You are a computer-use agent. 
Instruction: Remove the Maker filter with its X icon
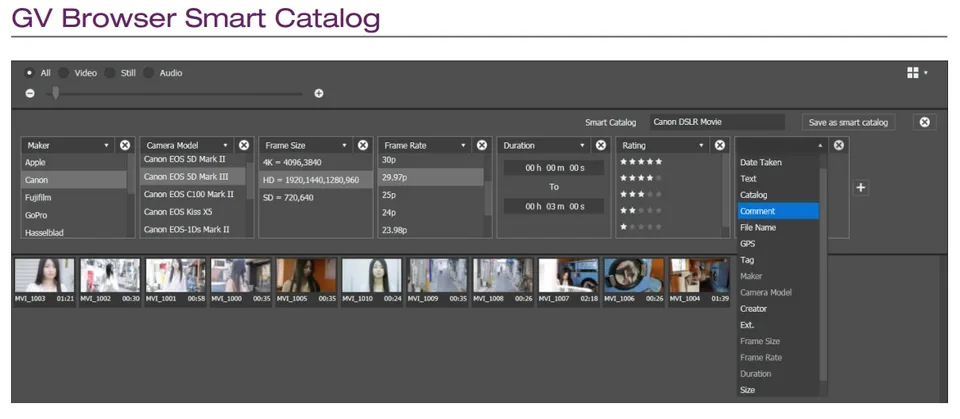tap(125, 145)
